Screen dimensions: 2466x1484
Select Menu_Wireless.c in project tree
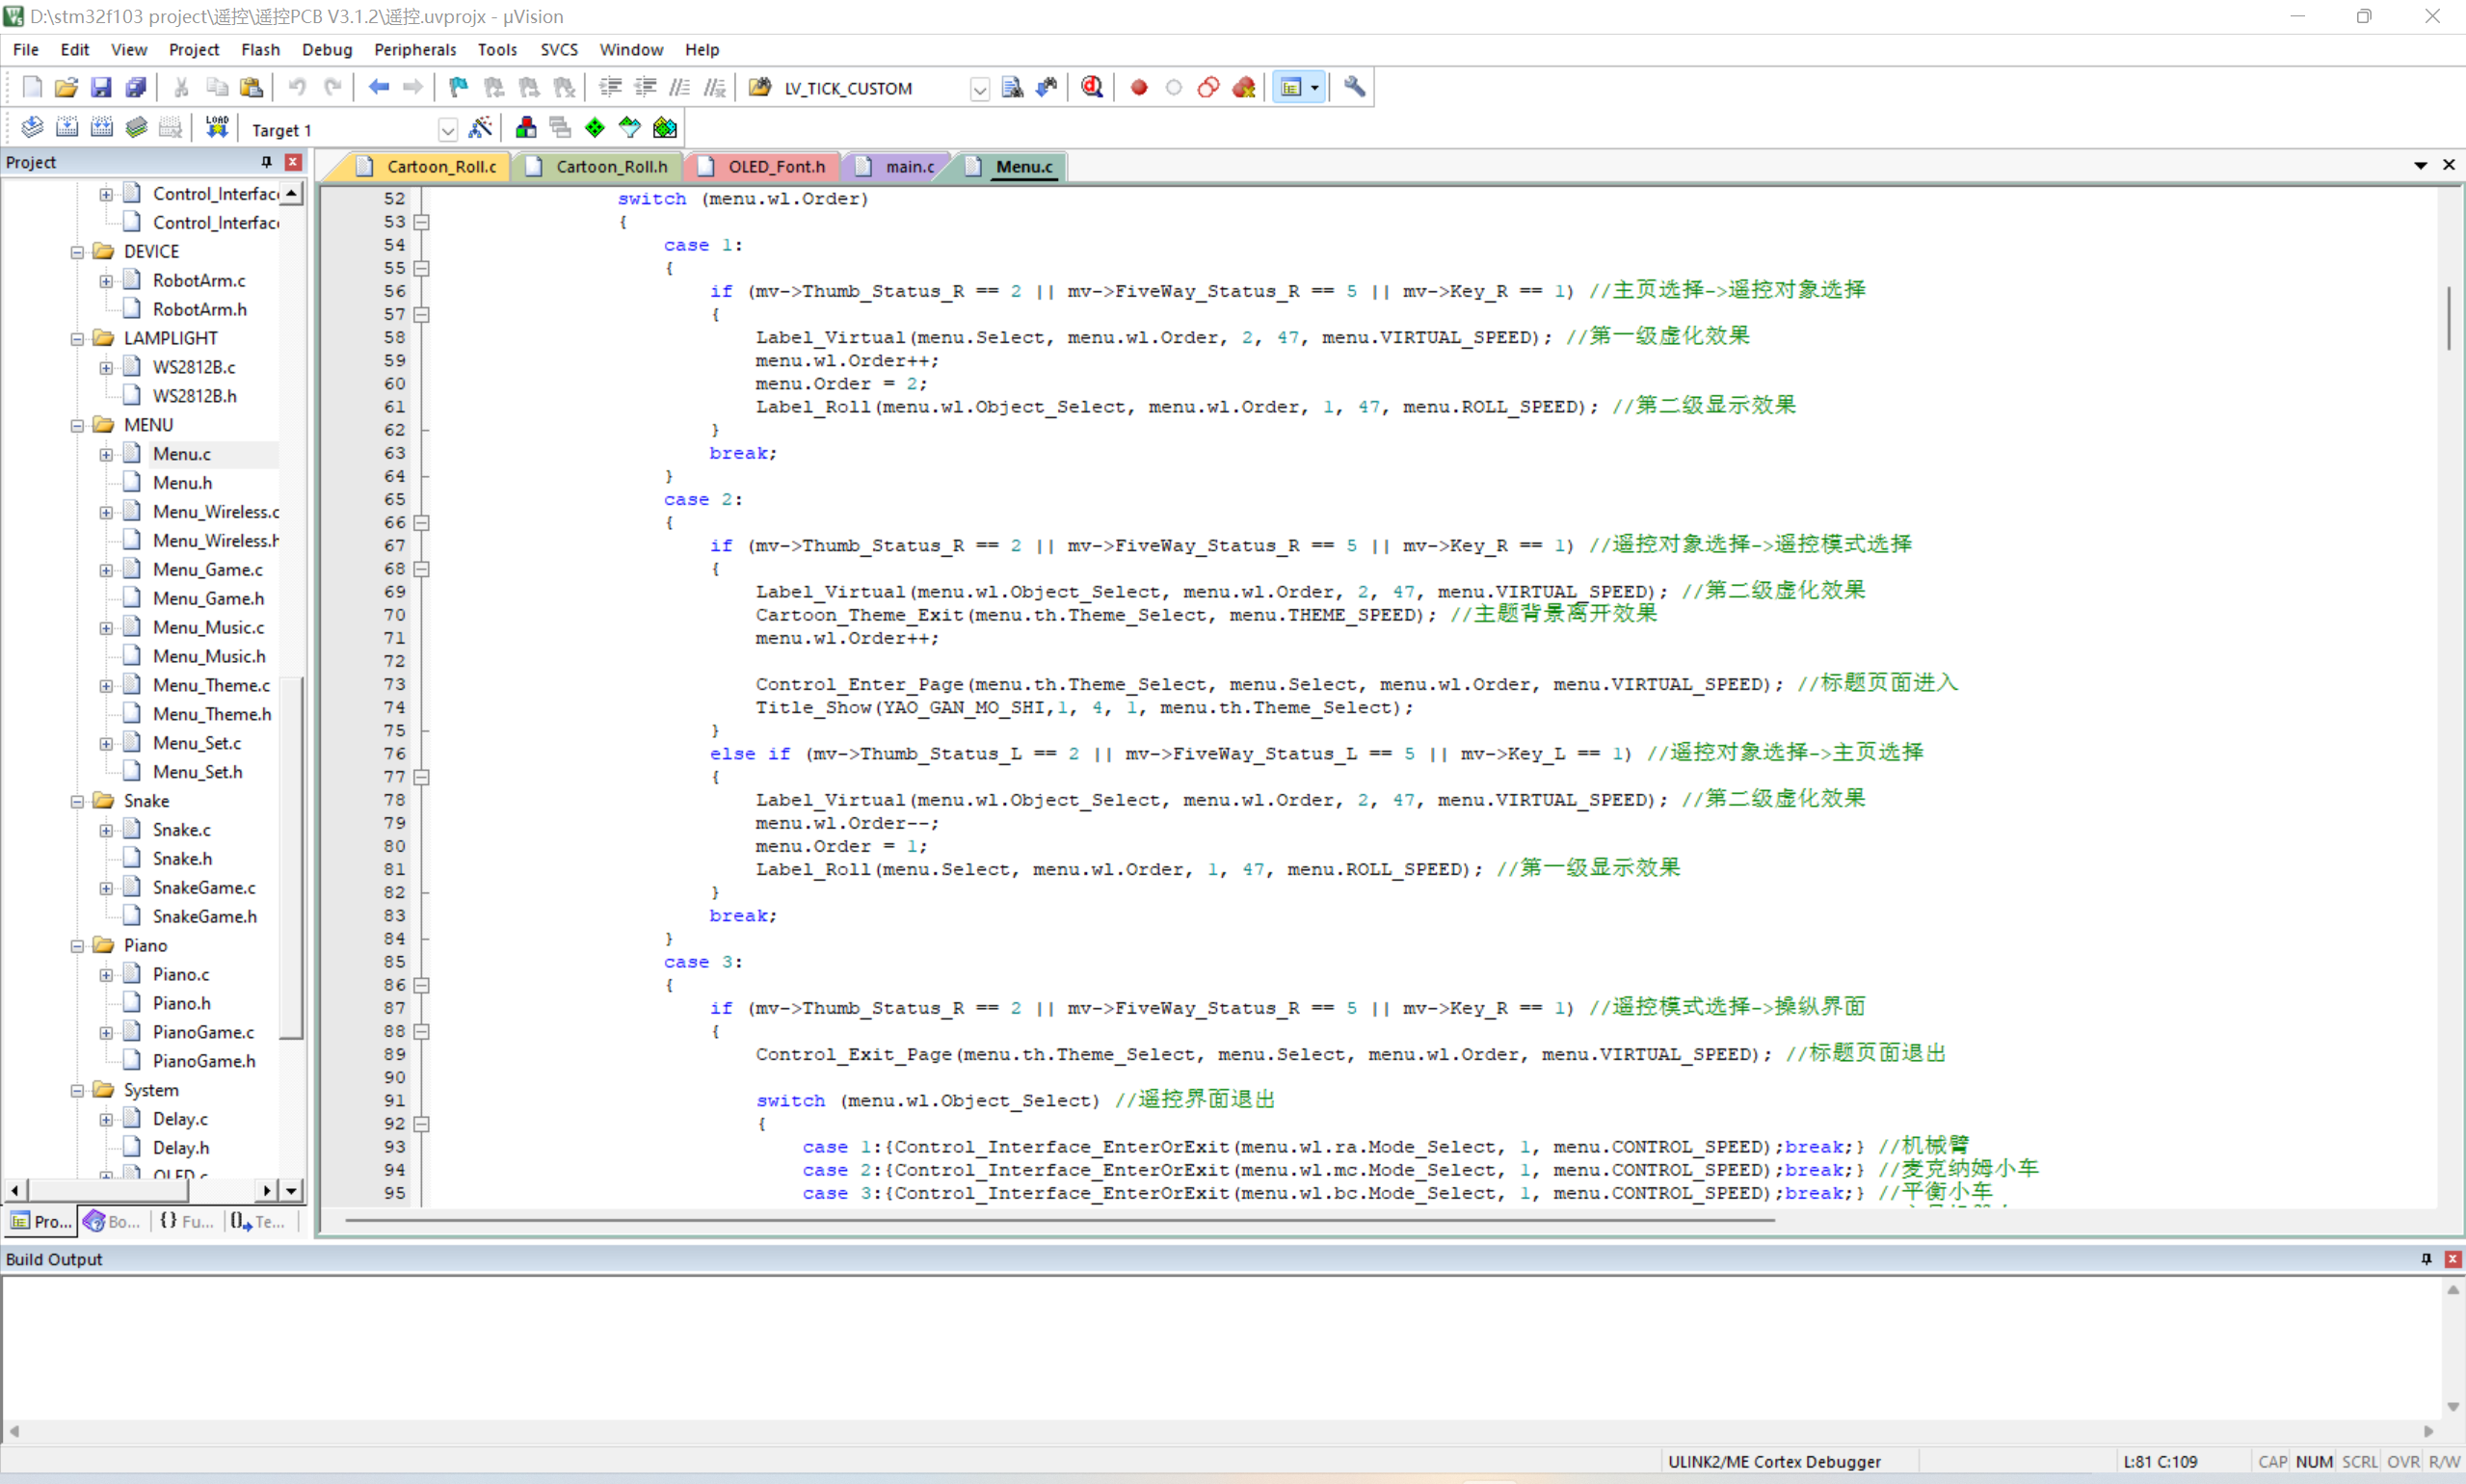point(216,512)
